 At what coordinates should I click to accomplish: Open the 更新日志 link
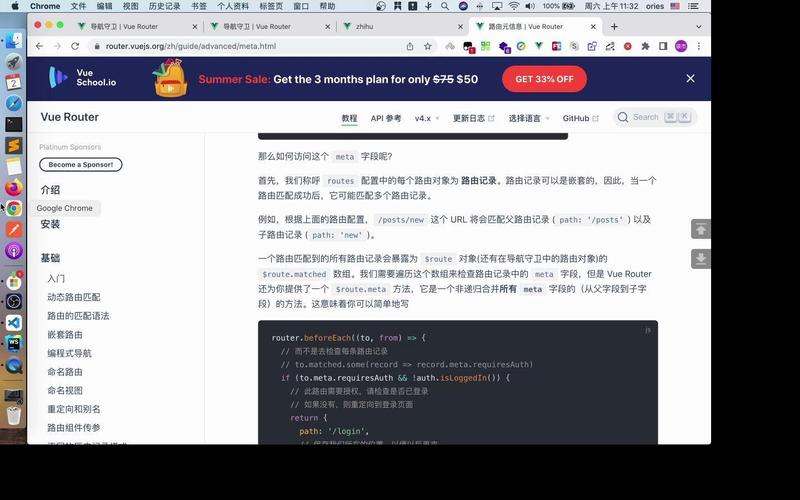point(473,118)
